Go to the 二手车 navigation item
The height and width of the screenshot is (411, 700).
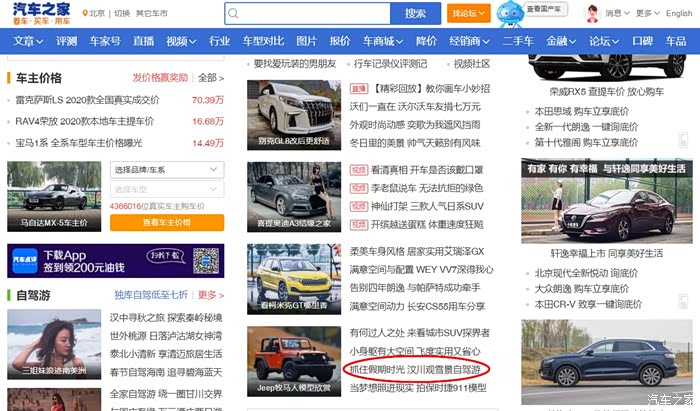point(517,41)
